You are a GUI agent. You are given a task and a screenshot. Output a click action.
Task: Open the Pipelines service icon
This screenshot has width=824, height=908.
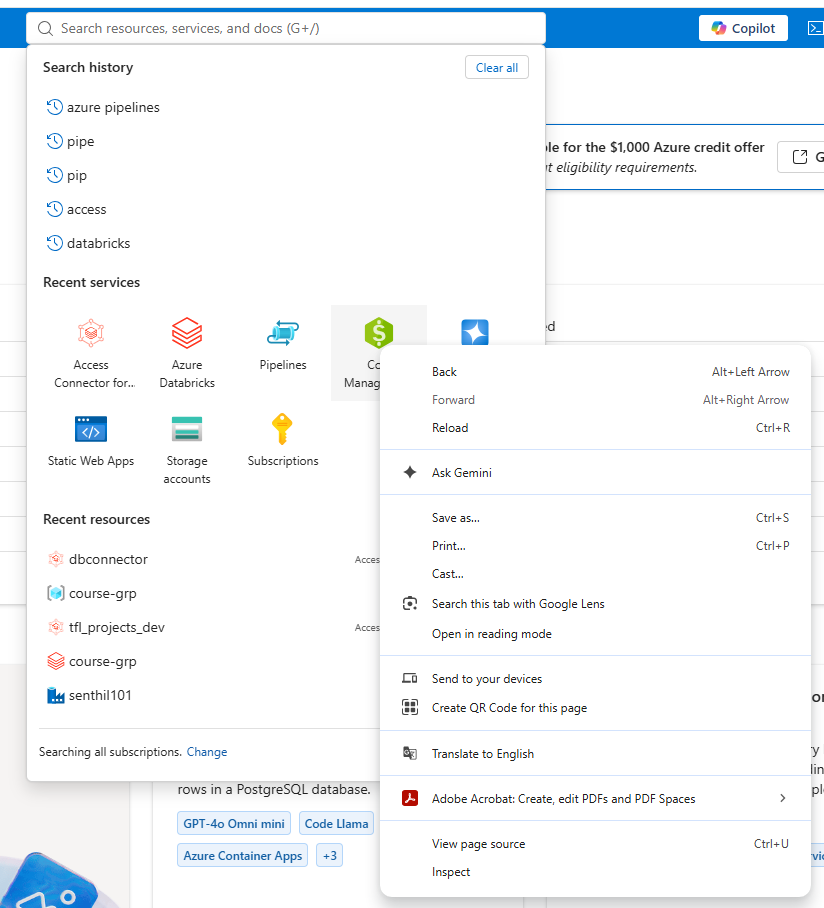(x=283, y=333)
